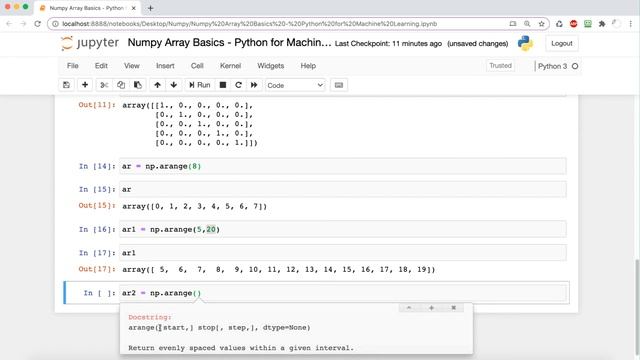Screen dimensions: 640x360
Task: Cut selected cells with scissors icon
Action: click(104, 85)
